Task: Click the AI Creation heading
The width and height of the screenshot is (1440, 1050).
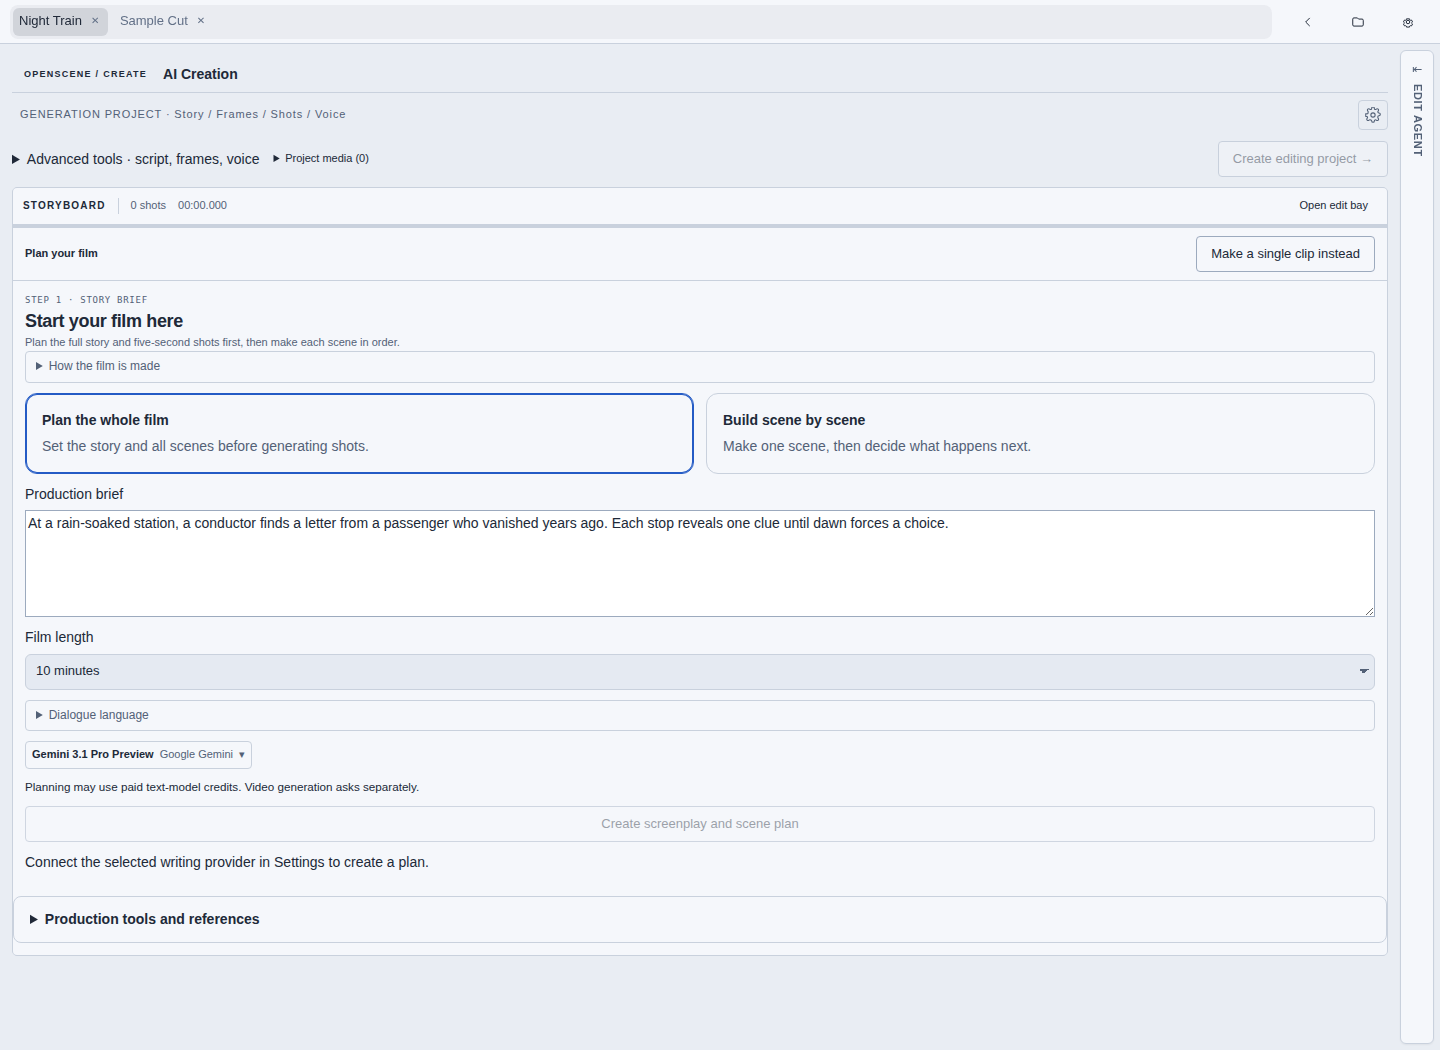Action: (x=200, y=74)
